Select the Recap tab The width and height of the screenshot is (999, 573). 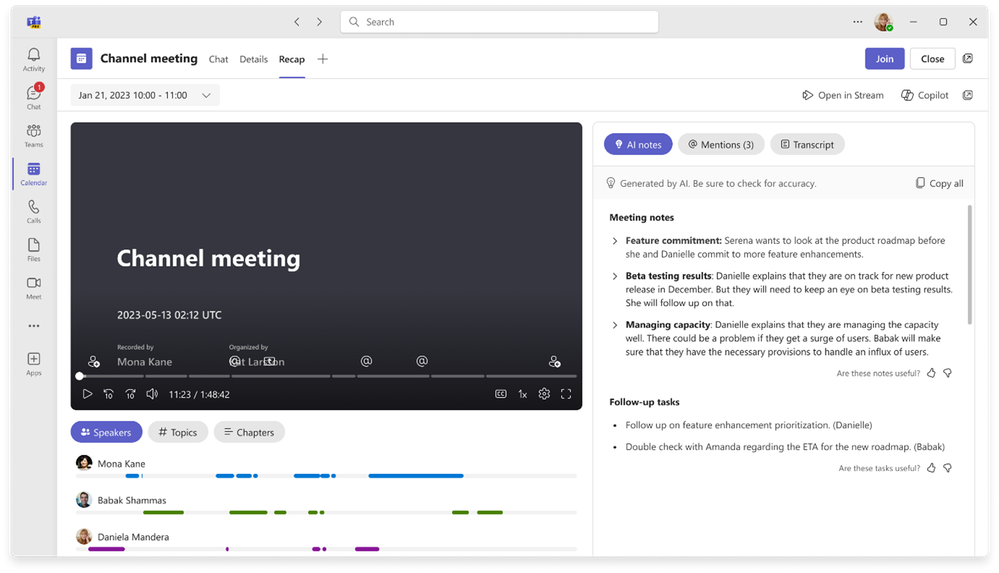pos(292,59)
